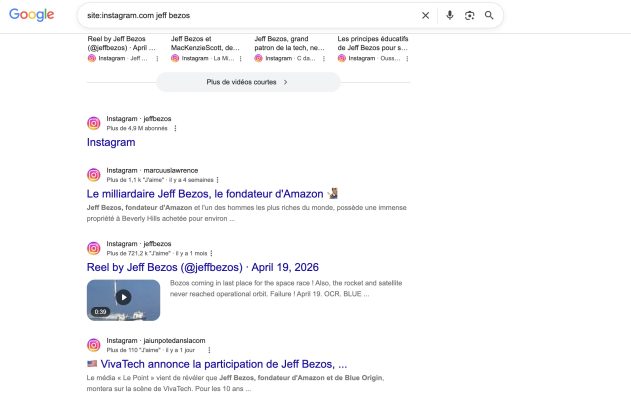Image resolution: width=631 pixels, height=400 pixels.
Task: Open Google Lens image search icon
Action: pyautogui.click(x=469, y=15)
